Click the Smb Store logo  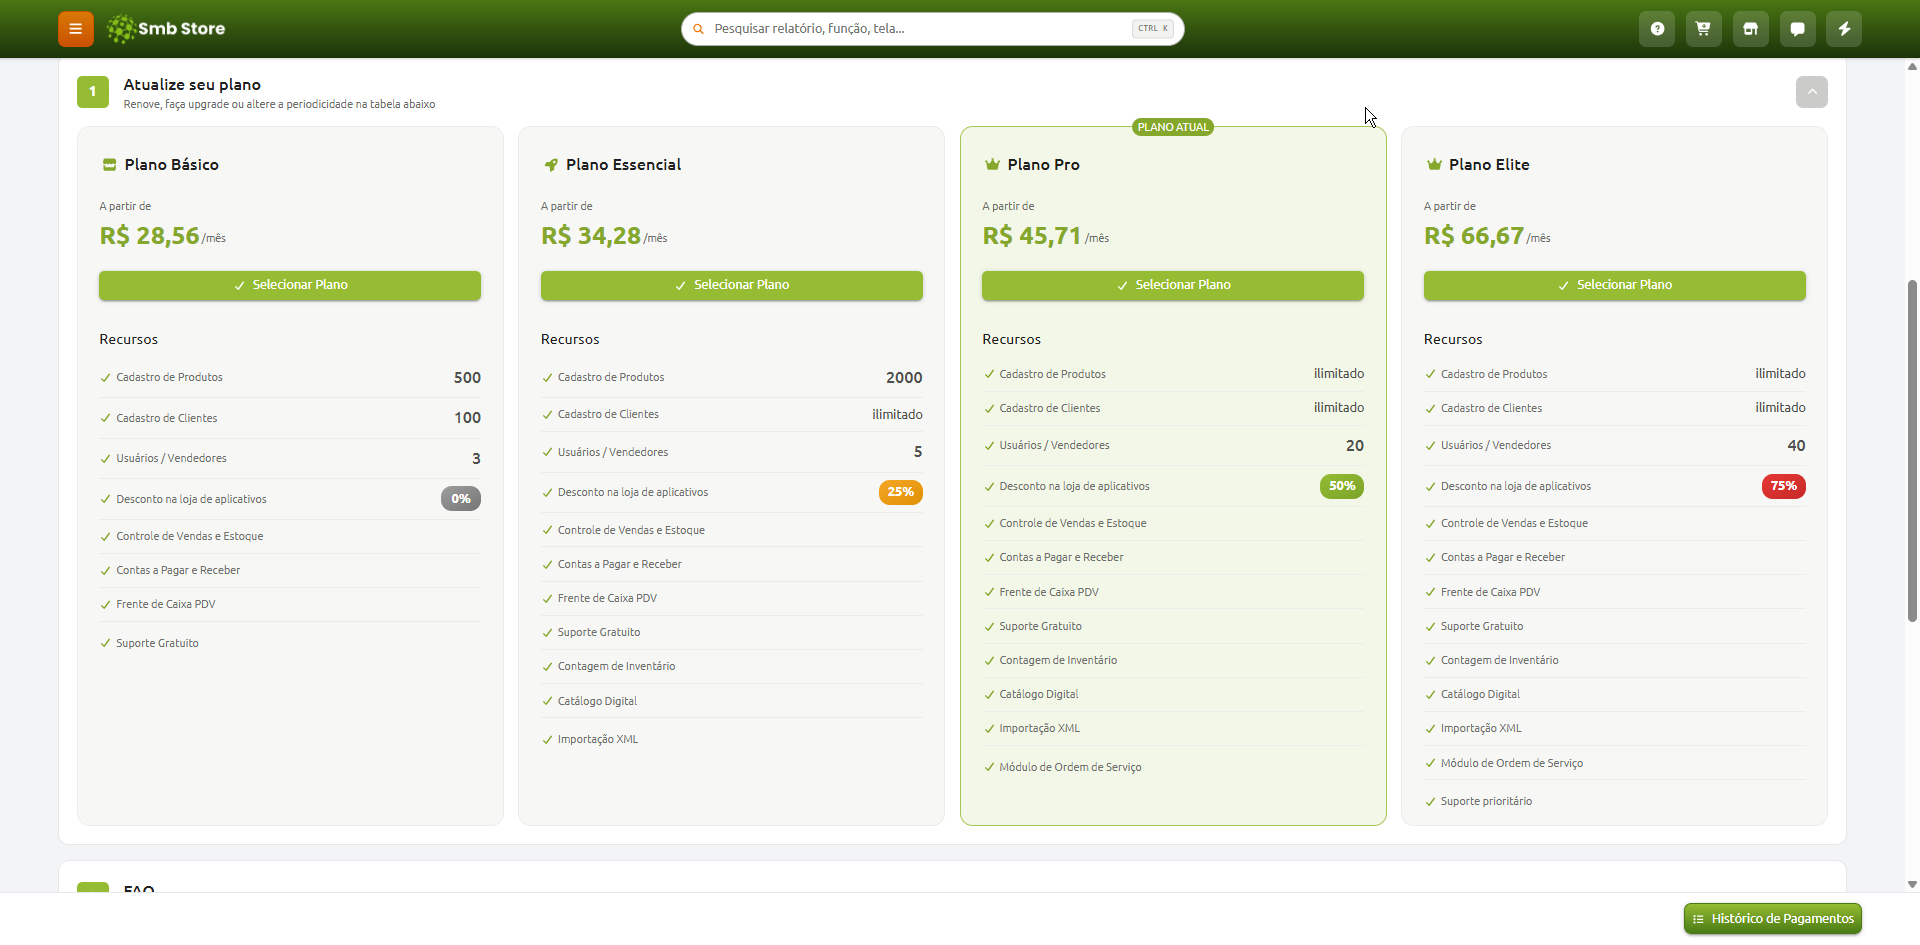click(166, 29)
